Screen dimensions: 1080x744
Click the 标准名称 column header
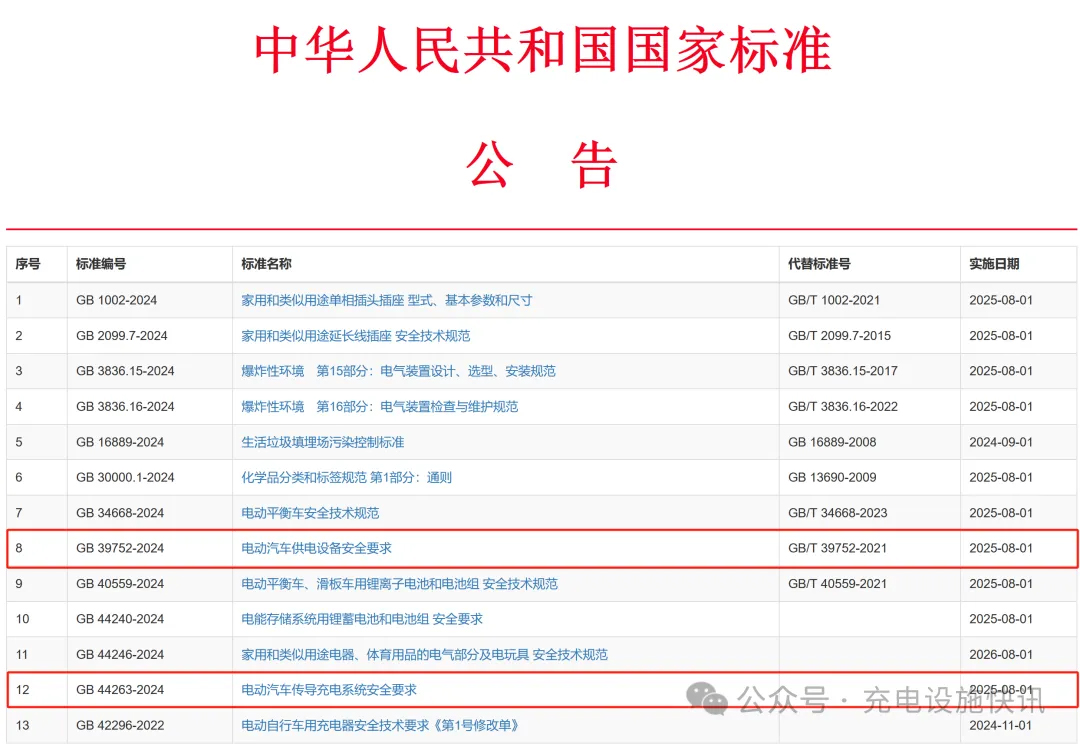pyautogui.click(x=266, y=264)
